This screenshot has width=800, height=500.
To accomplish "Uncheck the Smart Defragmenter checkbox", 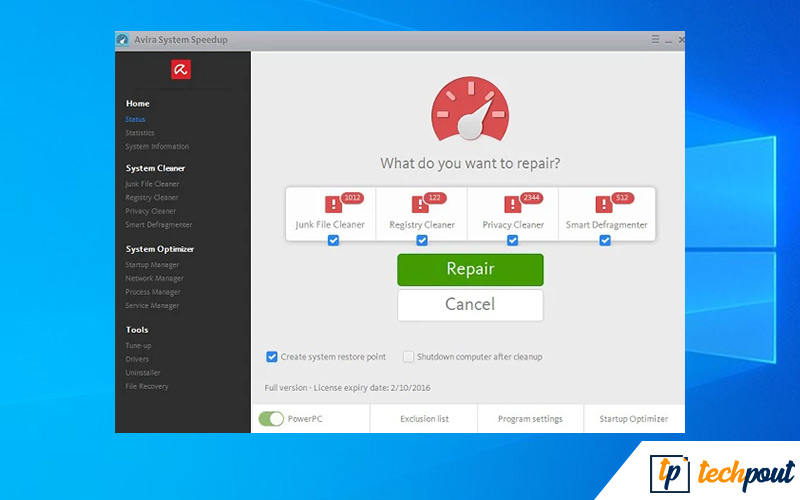I will pos(605,240).
